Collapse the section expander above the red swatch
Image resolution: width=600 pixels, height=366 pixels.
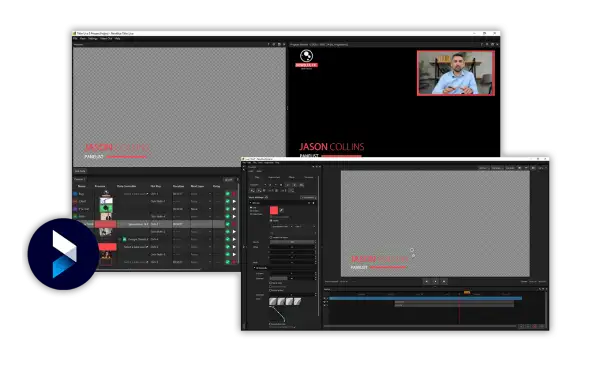[x=251, y=203]
